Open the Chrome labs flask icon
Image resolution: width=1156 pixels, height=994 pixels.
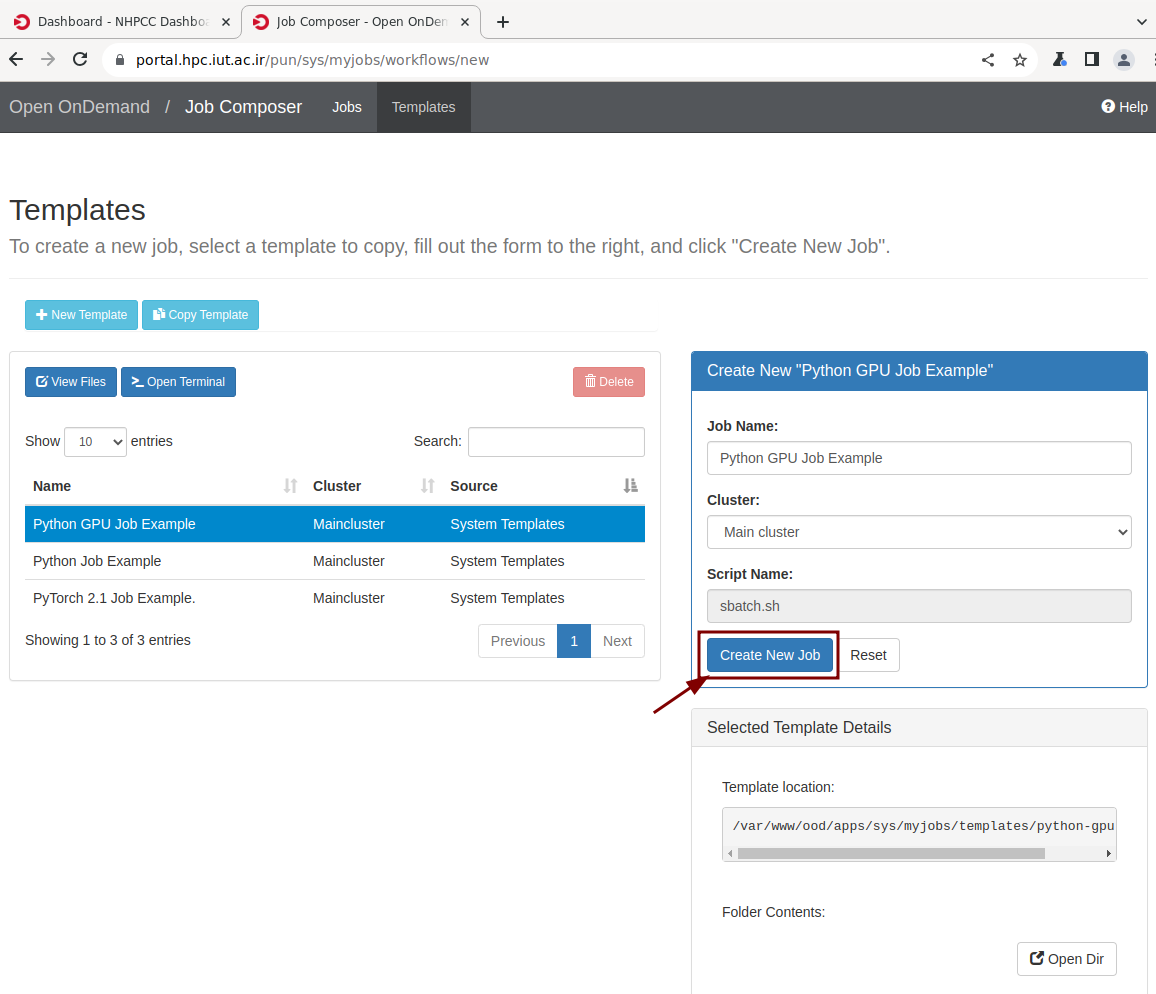coord(1059,60)
